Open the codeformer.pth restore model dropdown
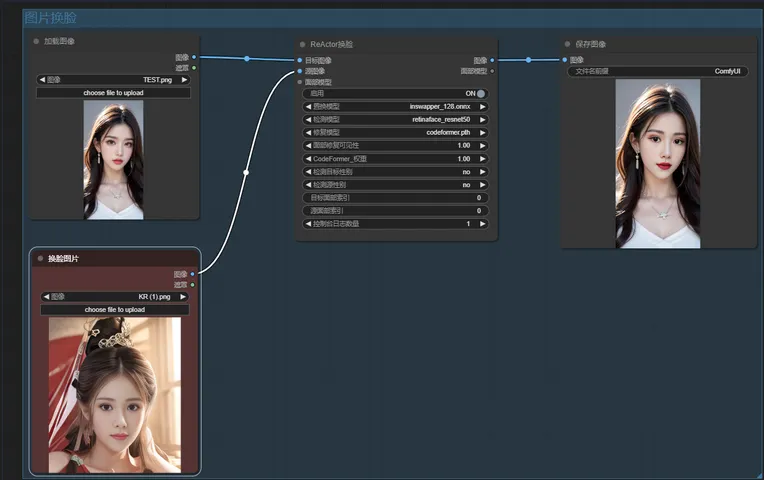This screenshot has height=480, width=764. pyautogui.click(x=396, y=132)
